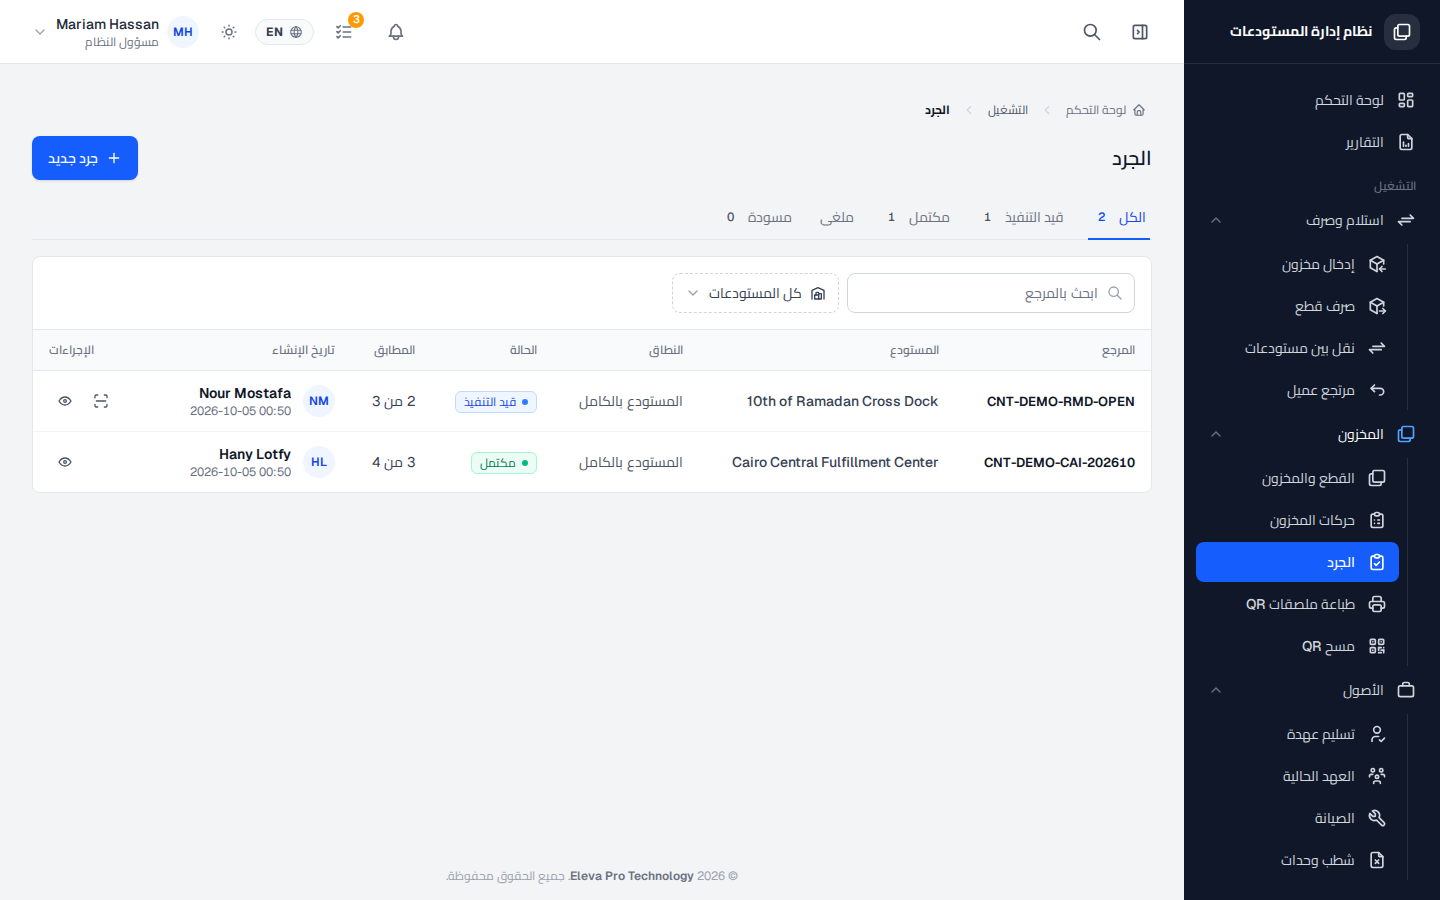Switch to the مكتمل tab
Viewport: 1440px width, 900px height.
[x=919, y=217]
